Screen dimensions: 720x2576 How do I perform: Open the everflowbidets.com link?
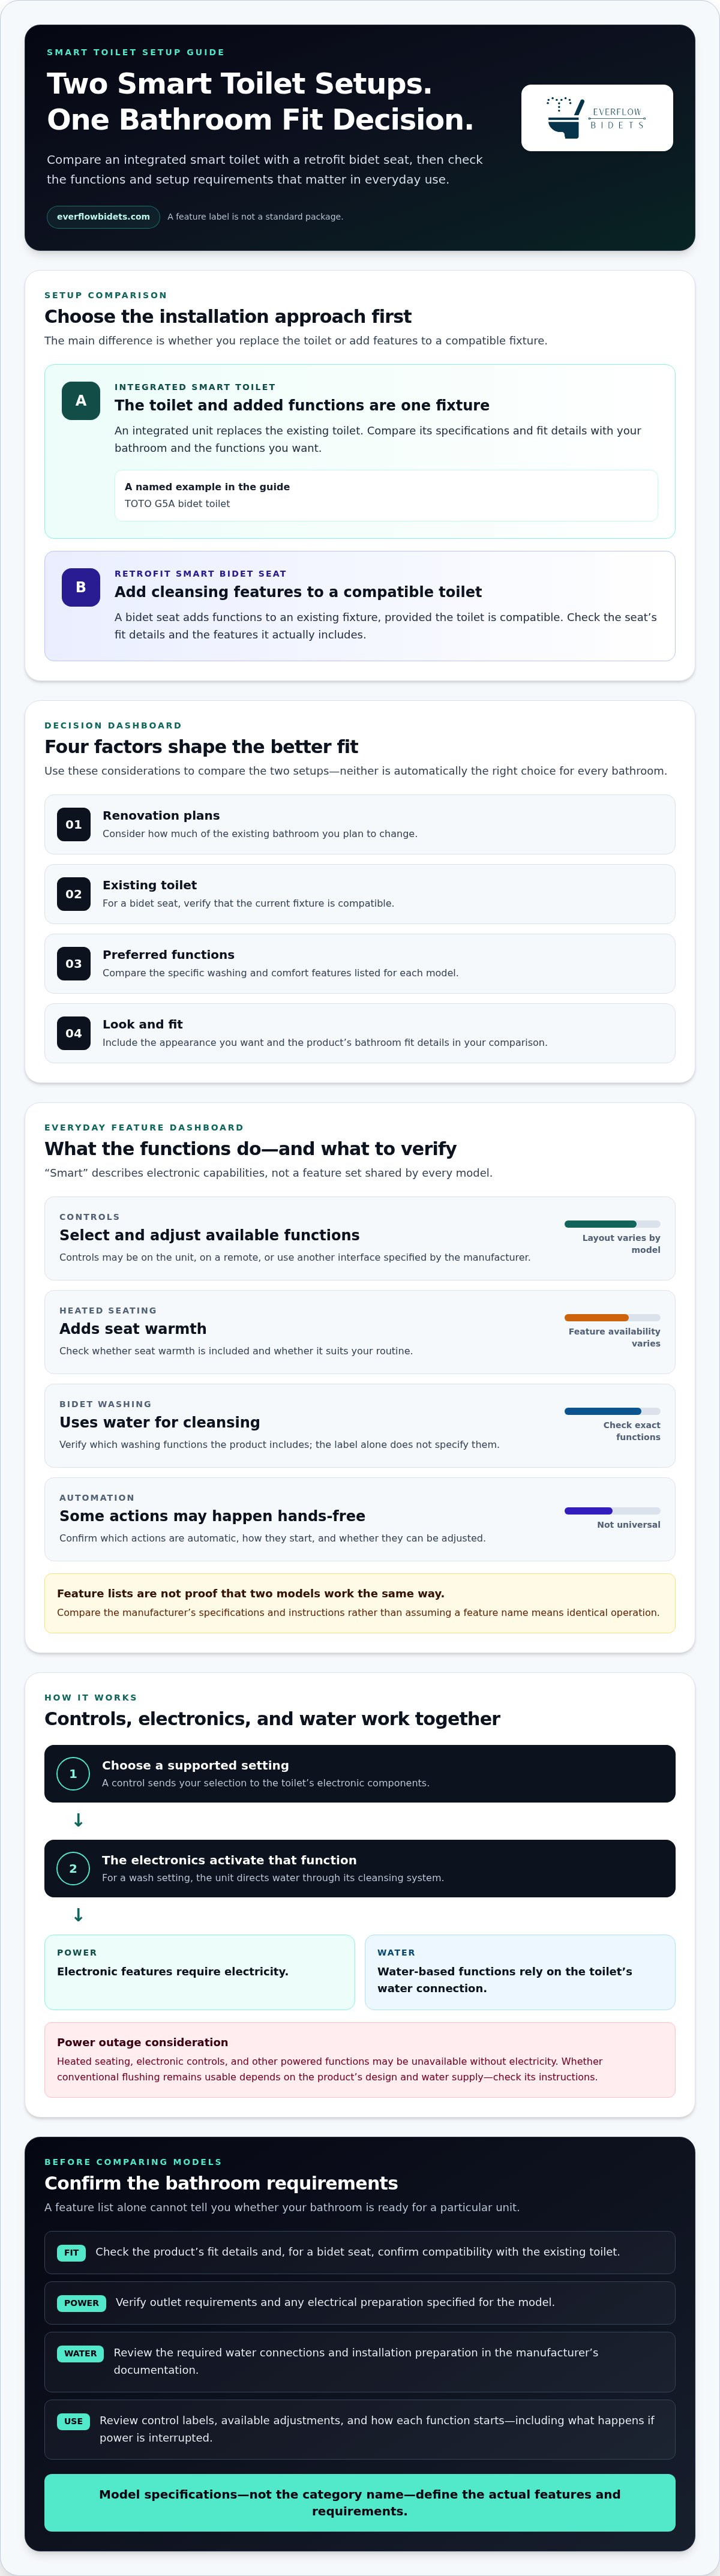pyautogui.click(x=103, y=217)
